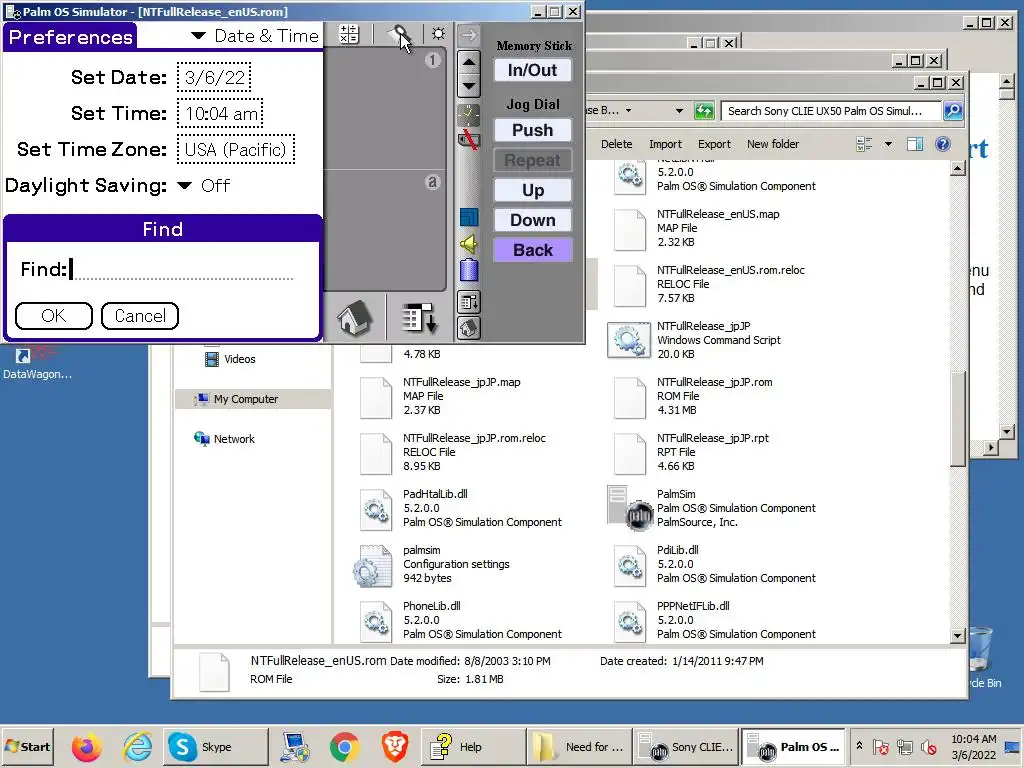Click Import in the Explorer toolbar
This screenshot has height=768, width=1024.
coord(665,144)
